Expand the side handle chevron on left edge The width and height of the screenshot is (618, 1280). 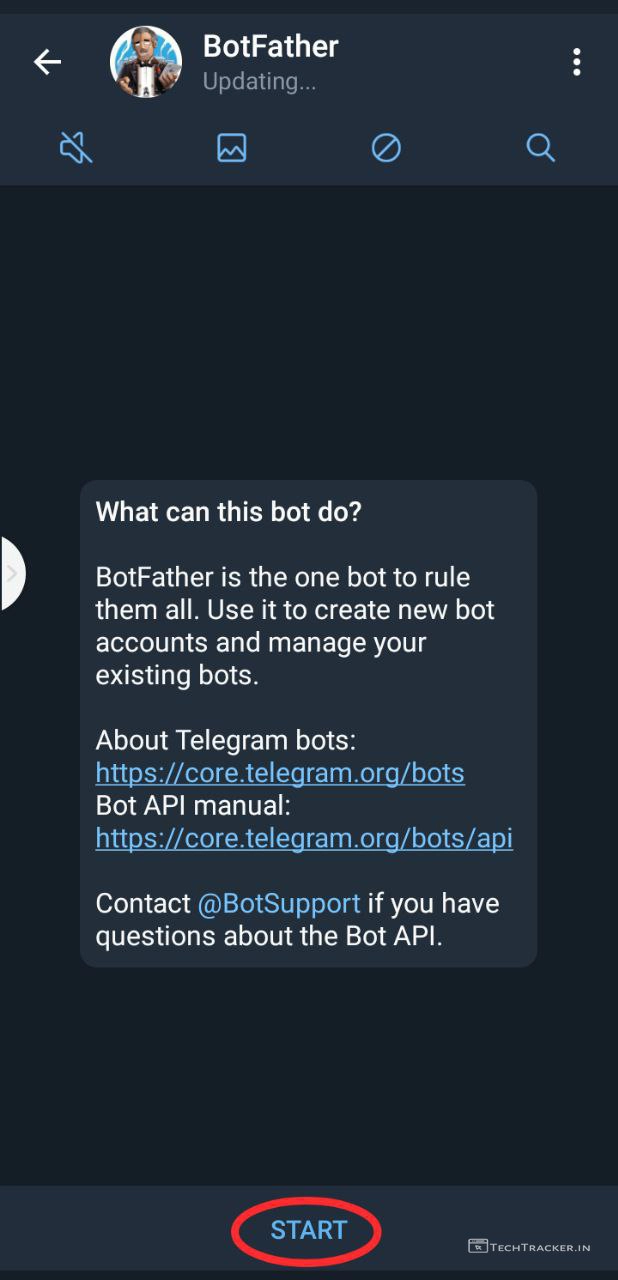[x=12, y=573]
